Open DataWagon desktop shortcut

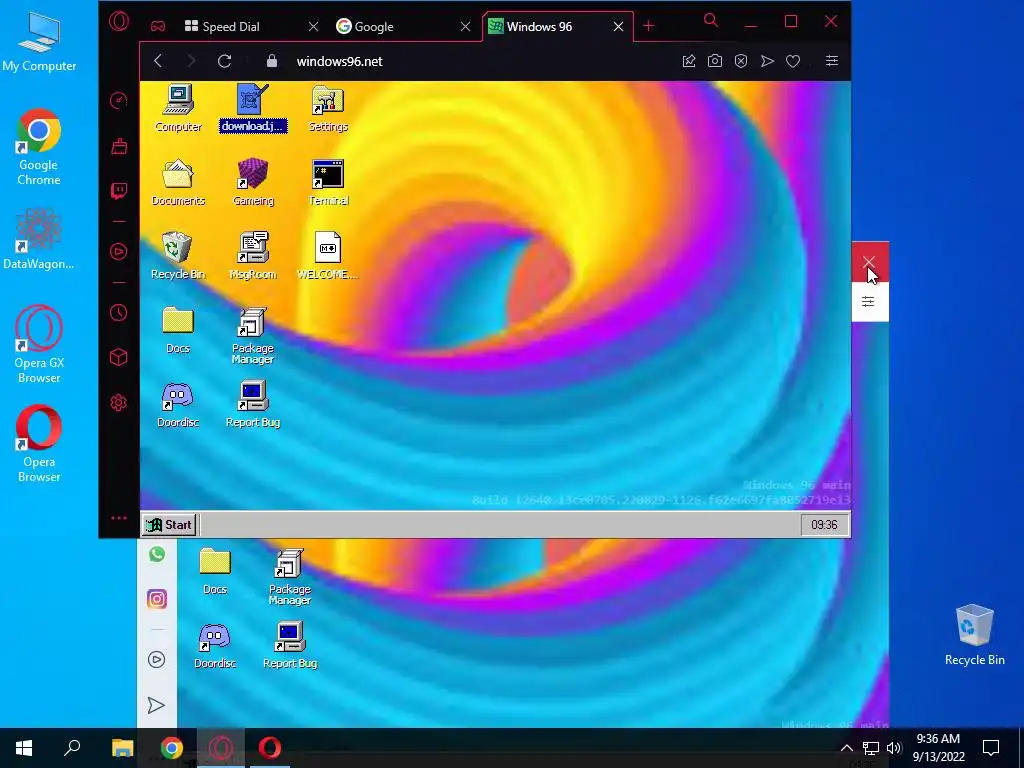pyautogui.click(x=39, y=239)
